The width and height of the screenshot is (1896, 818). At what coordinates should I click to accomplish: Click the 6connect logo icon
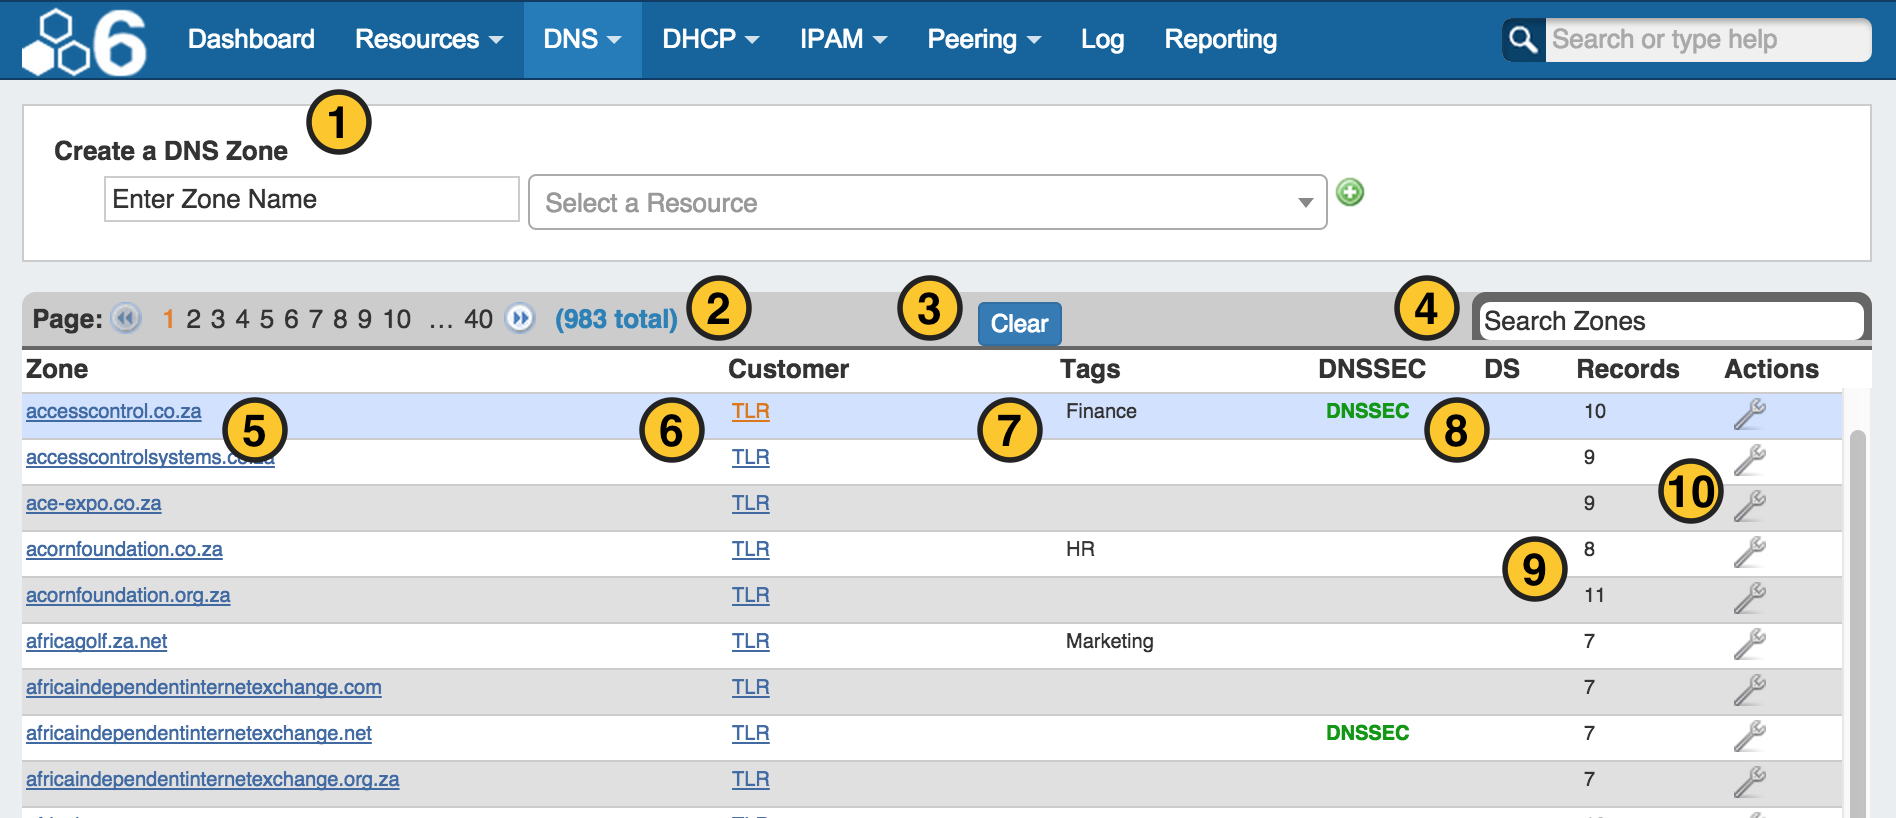click(x=85, y=41)
